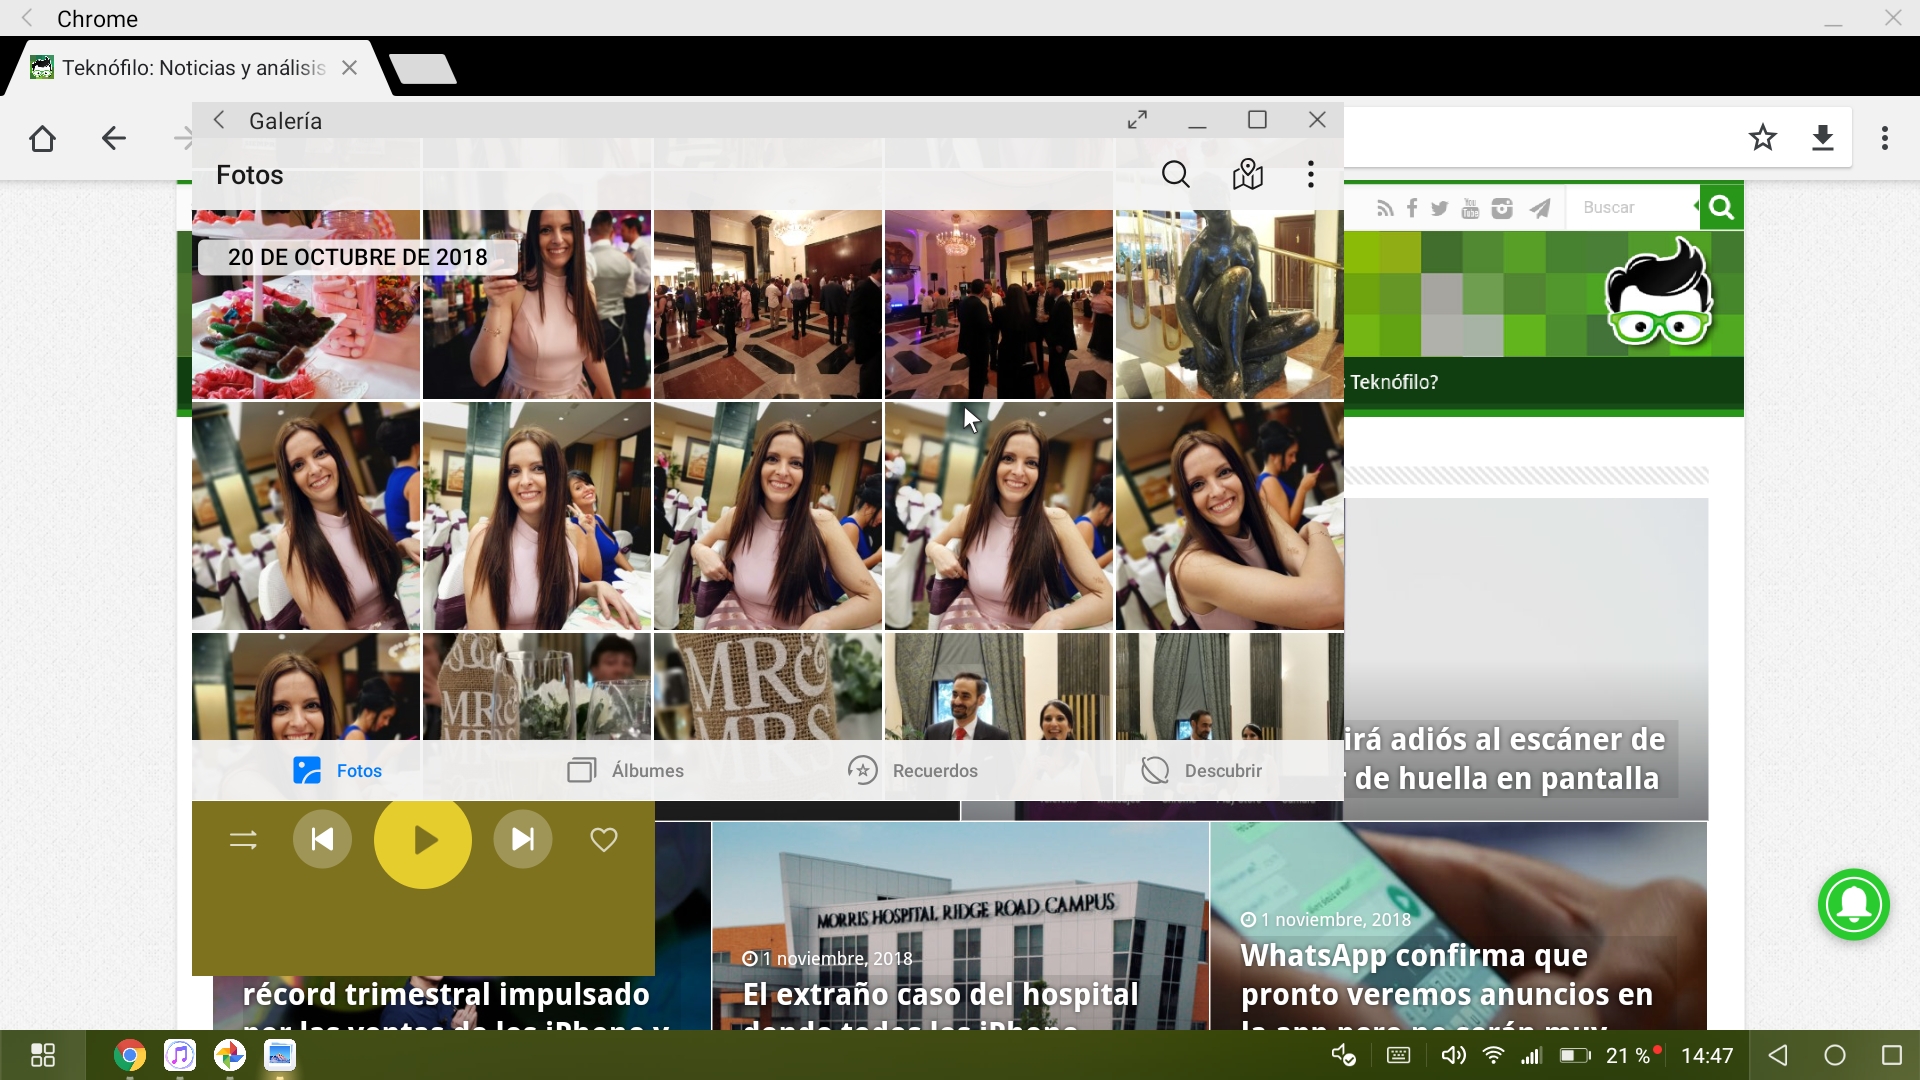Open the Gallery three-dot overflow menu
1920x1080 pixels.
pos(1310,175)
